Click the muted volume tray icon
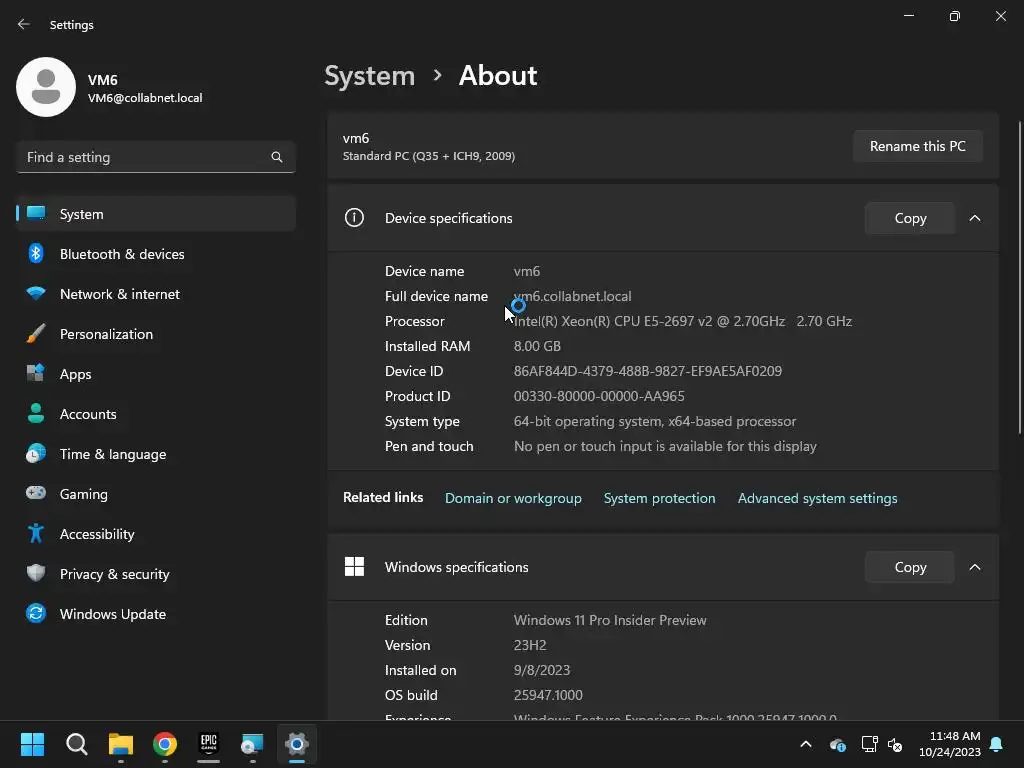The height and width of the screenshot is (768, 1024). coord(895,744)
